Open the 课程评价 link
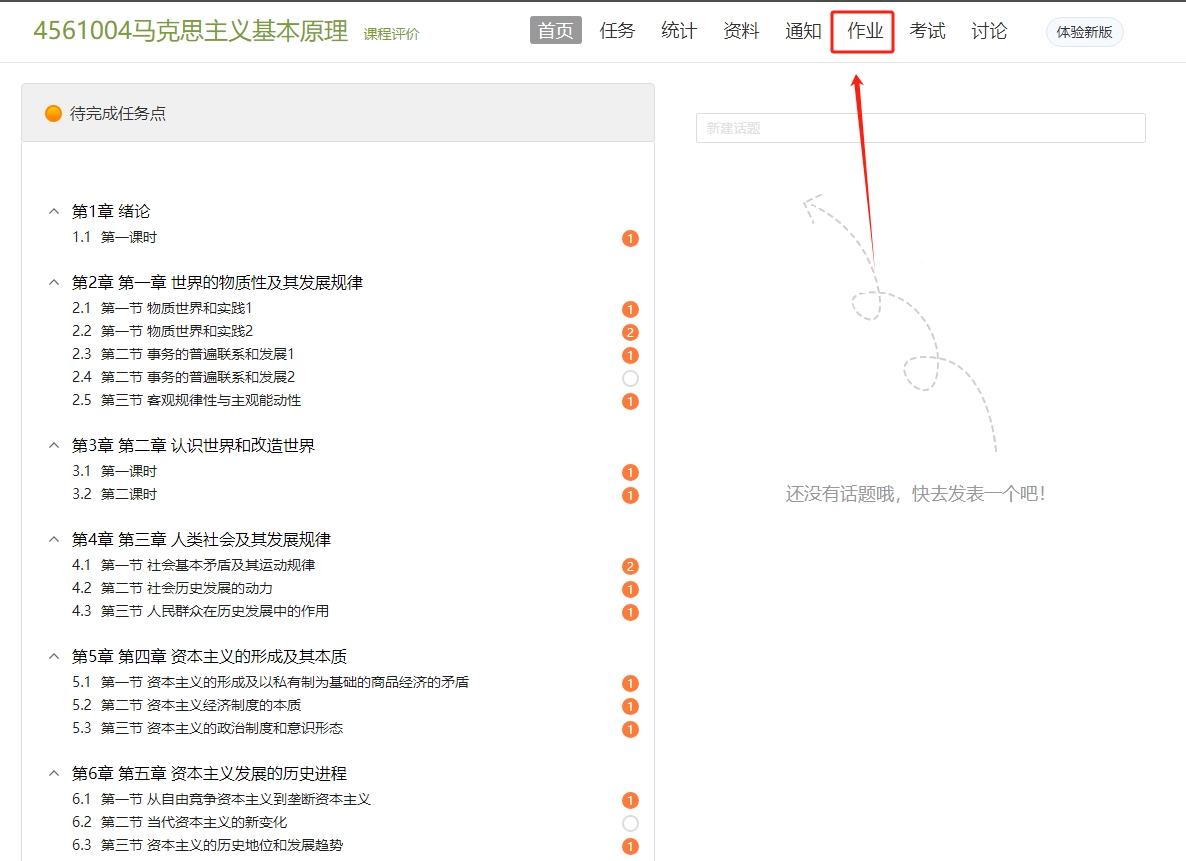Image resolution: width=1186 pixels, height=861 pixels. point(391,34)
